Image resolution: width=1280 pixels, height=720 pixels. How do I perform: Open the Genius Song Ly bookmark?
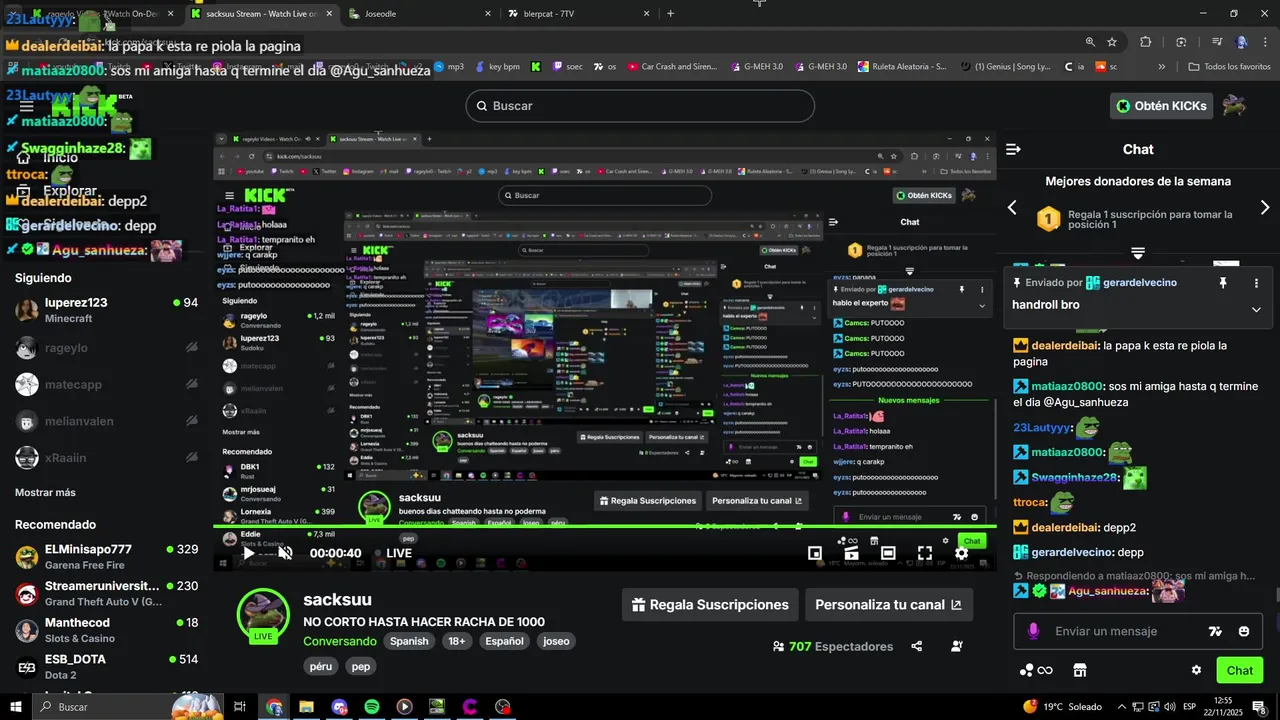coord(1005,67)
